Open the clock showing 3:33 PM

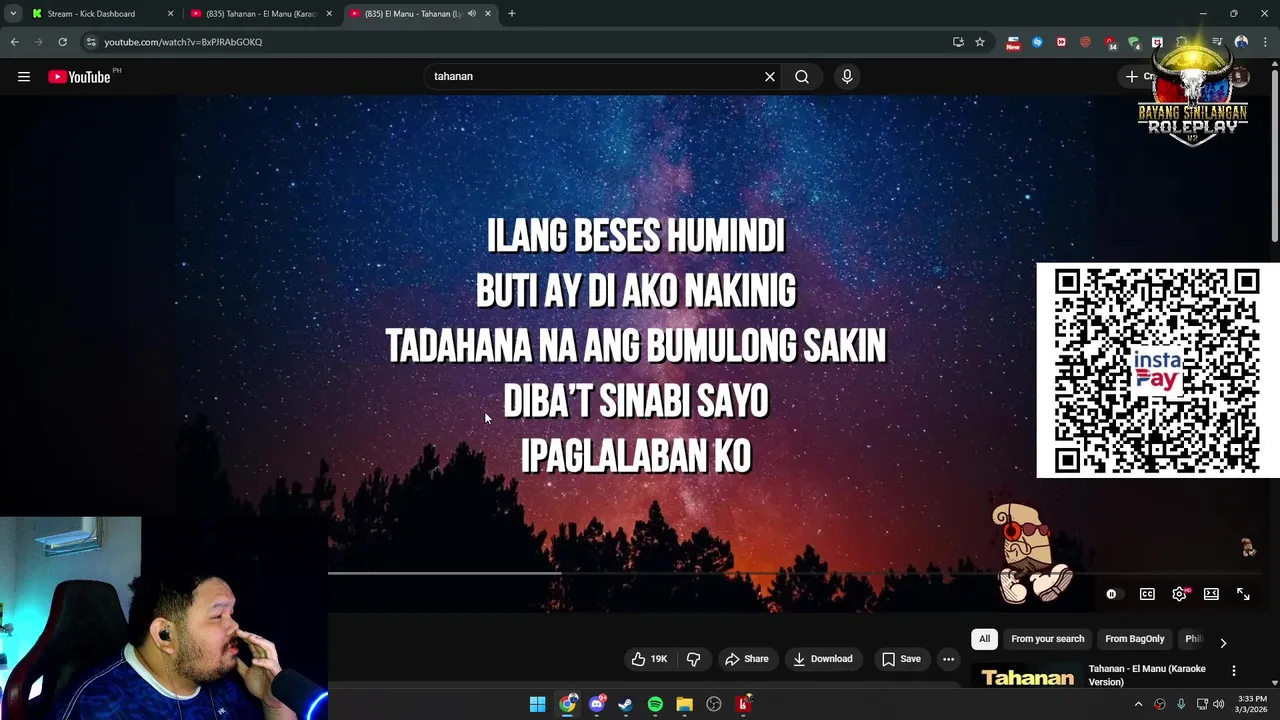point(1252,704)
